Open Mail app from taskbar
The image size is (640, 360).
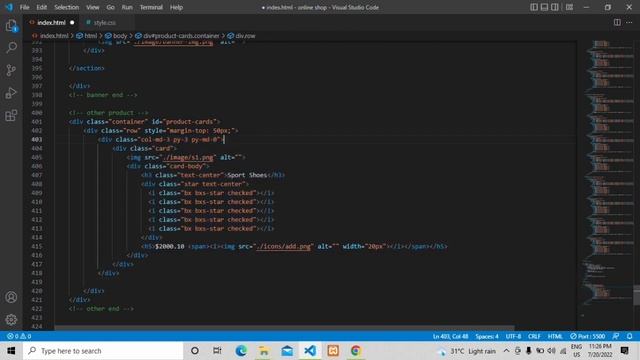287,351
